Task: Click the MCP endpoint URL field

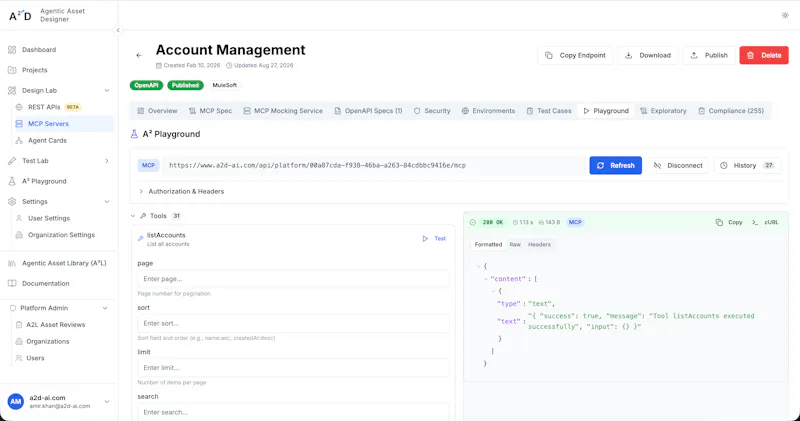Action: click(374, 165)
